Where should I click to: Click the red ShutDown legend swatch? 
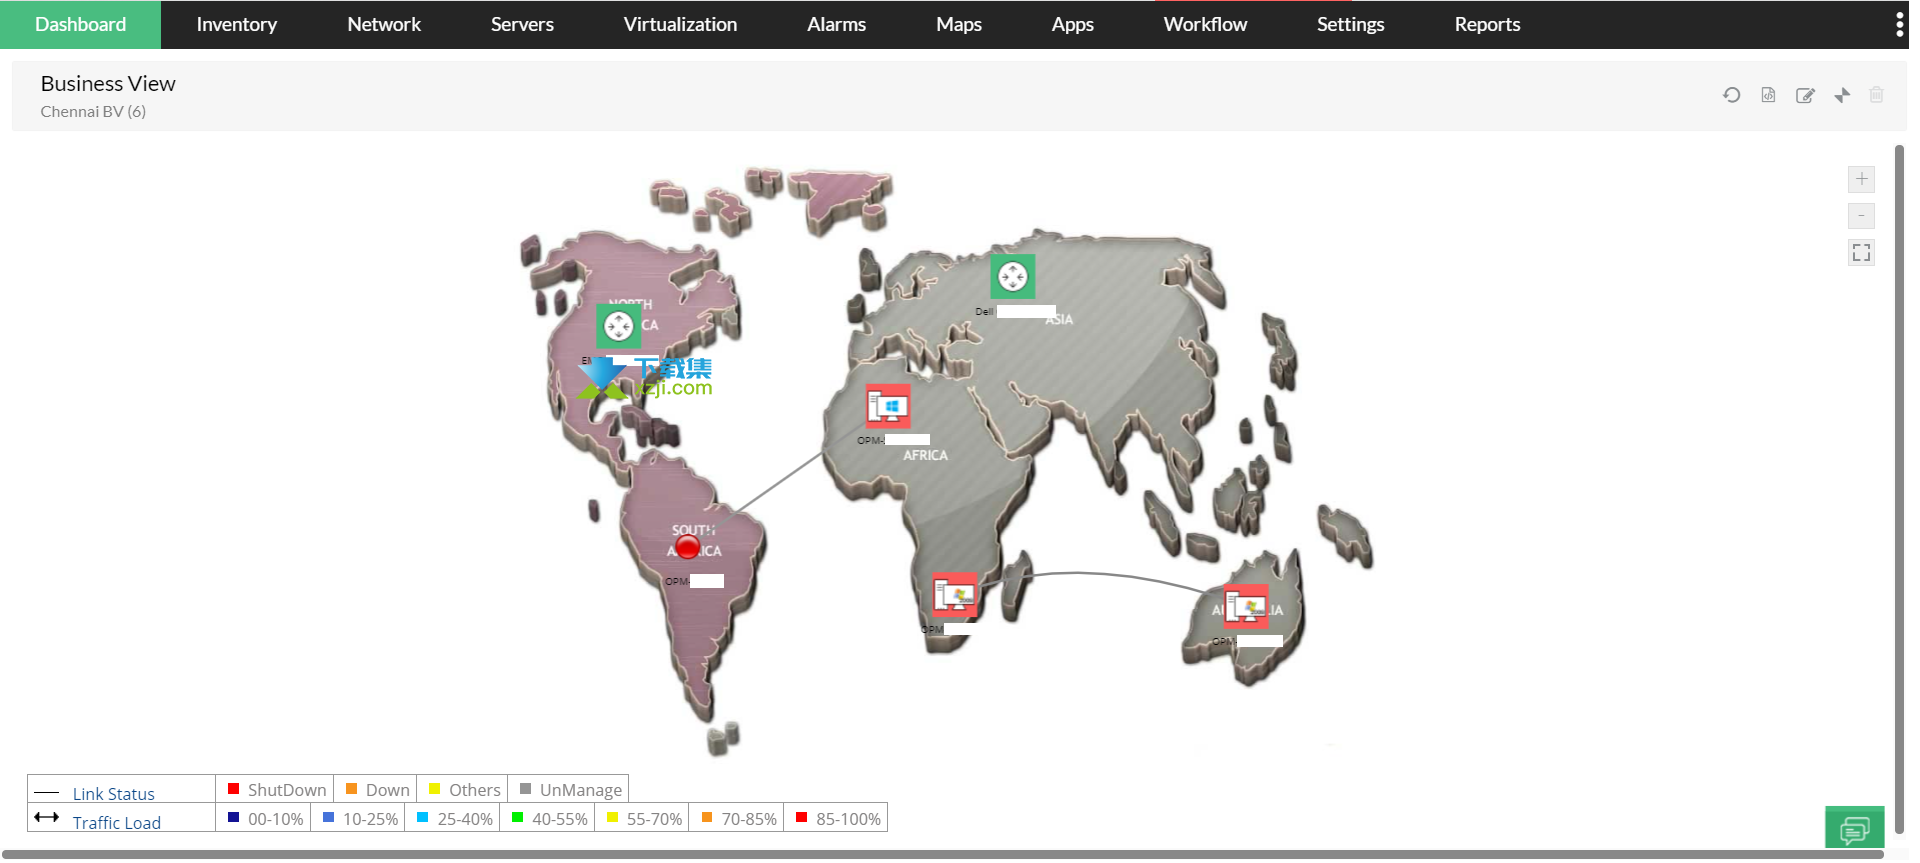point(233,789)
